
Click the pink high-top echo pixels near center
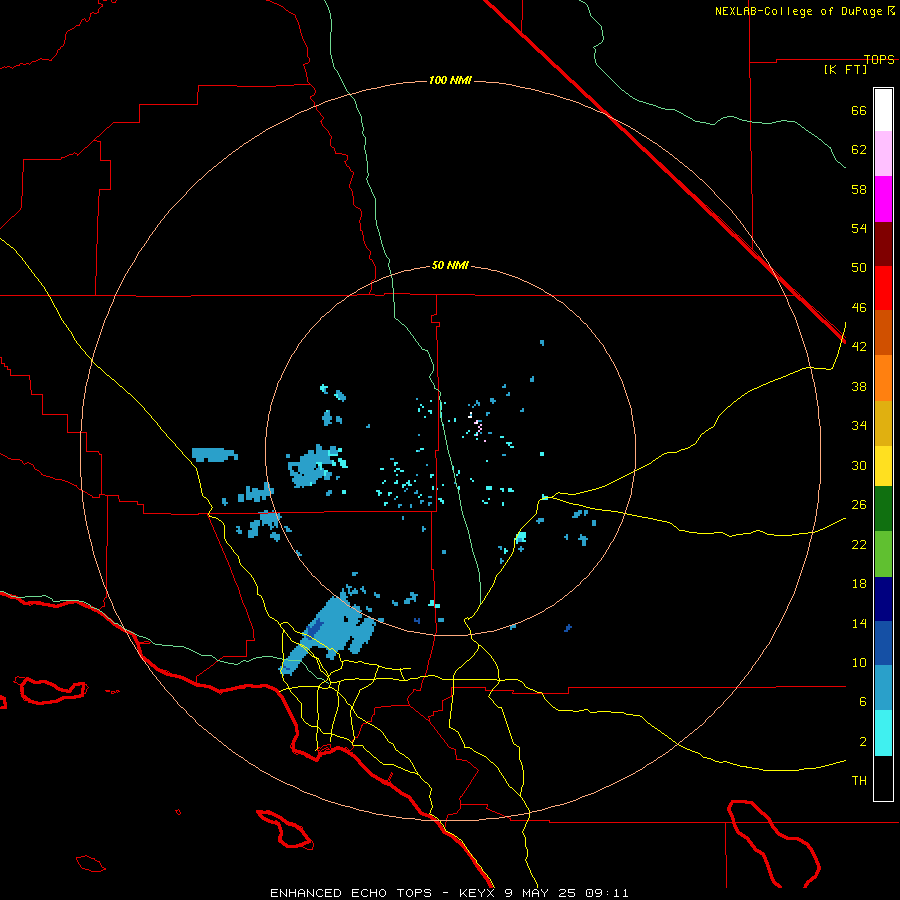click(x=478, y=428)
